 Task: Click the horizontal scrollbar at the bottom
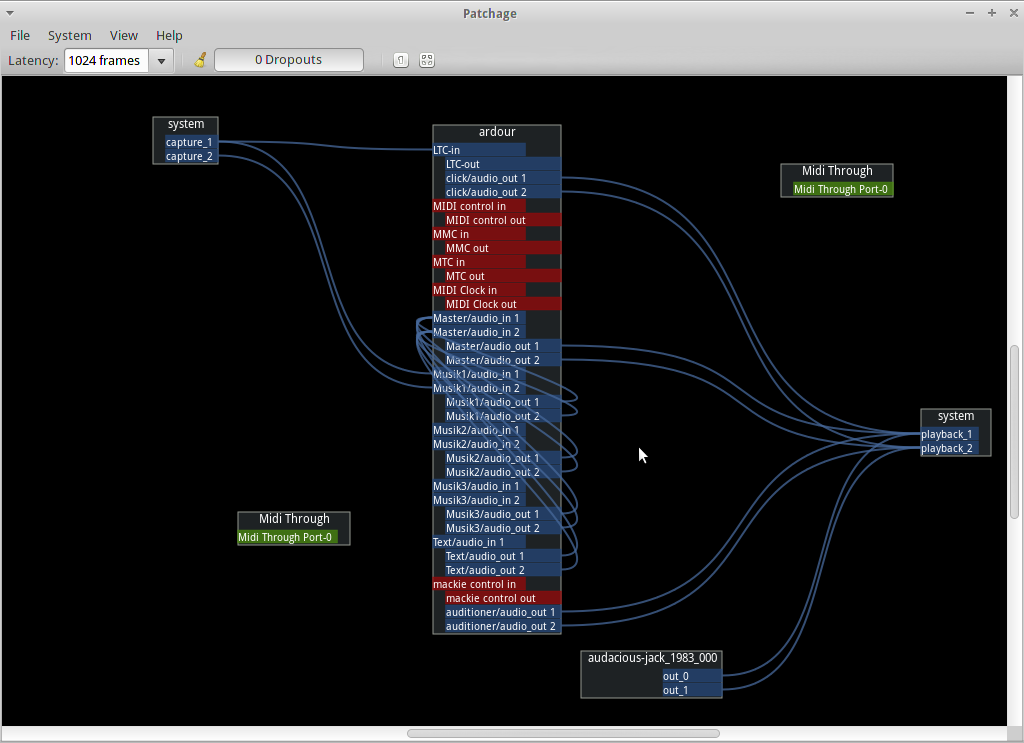point(562,733)
